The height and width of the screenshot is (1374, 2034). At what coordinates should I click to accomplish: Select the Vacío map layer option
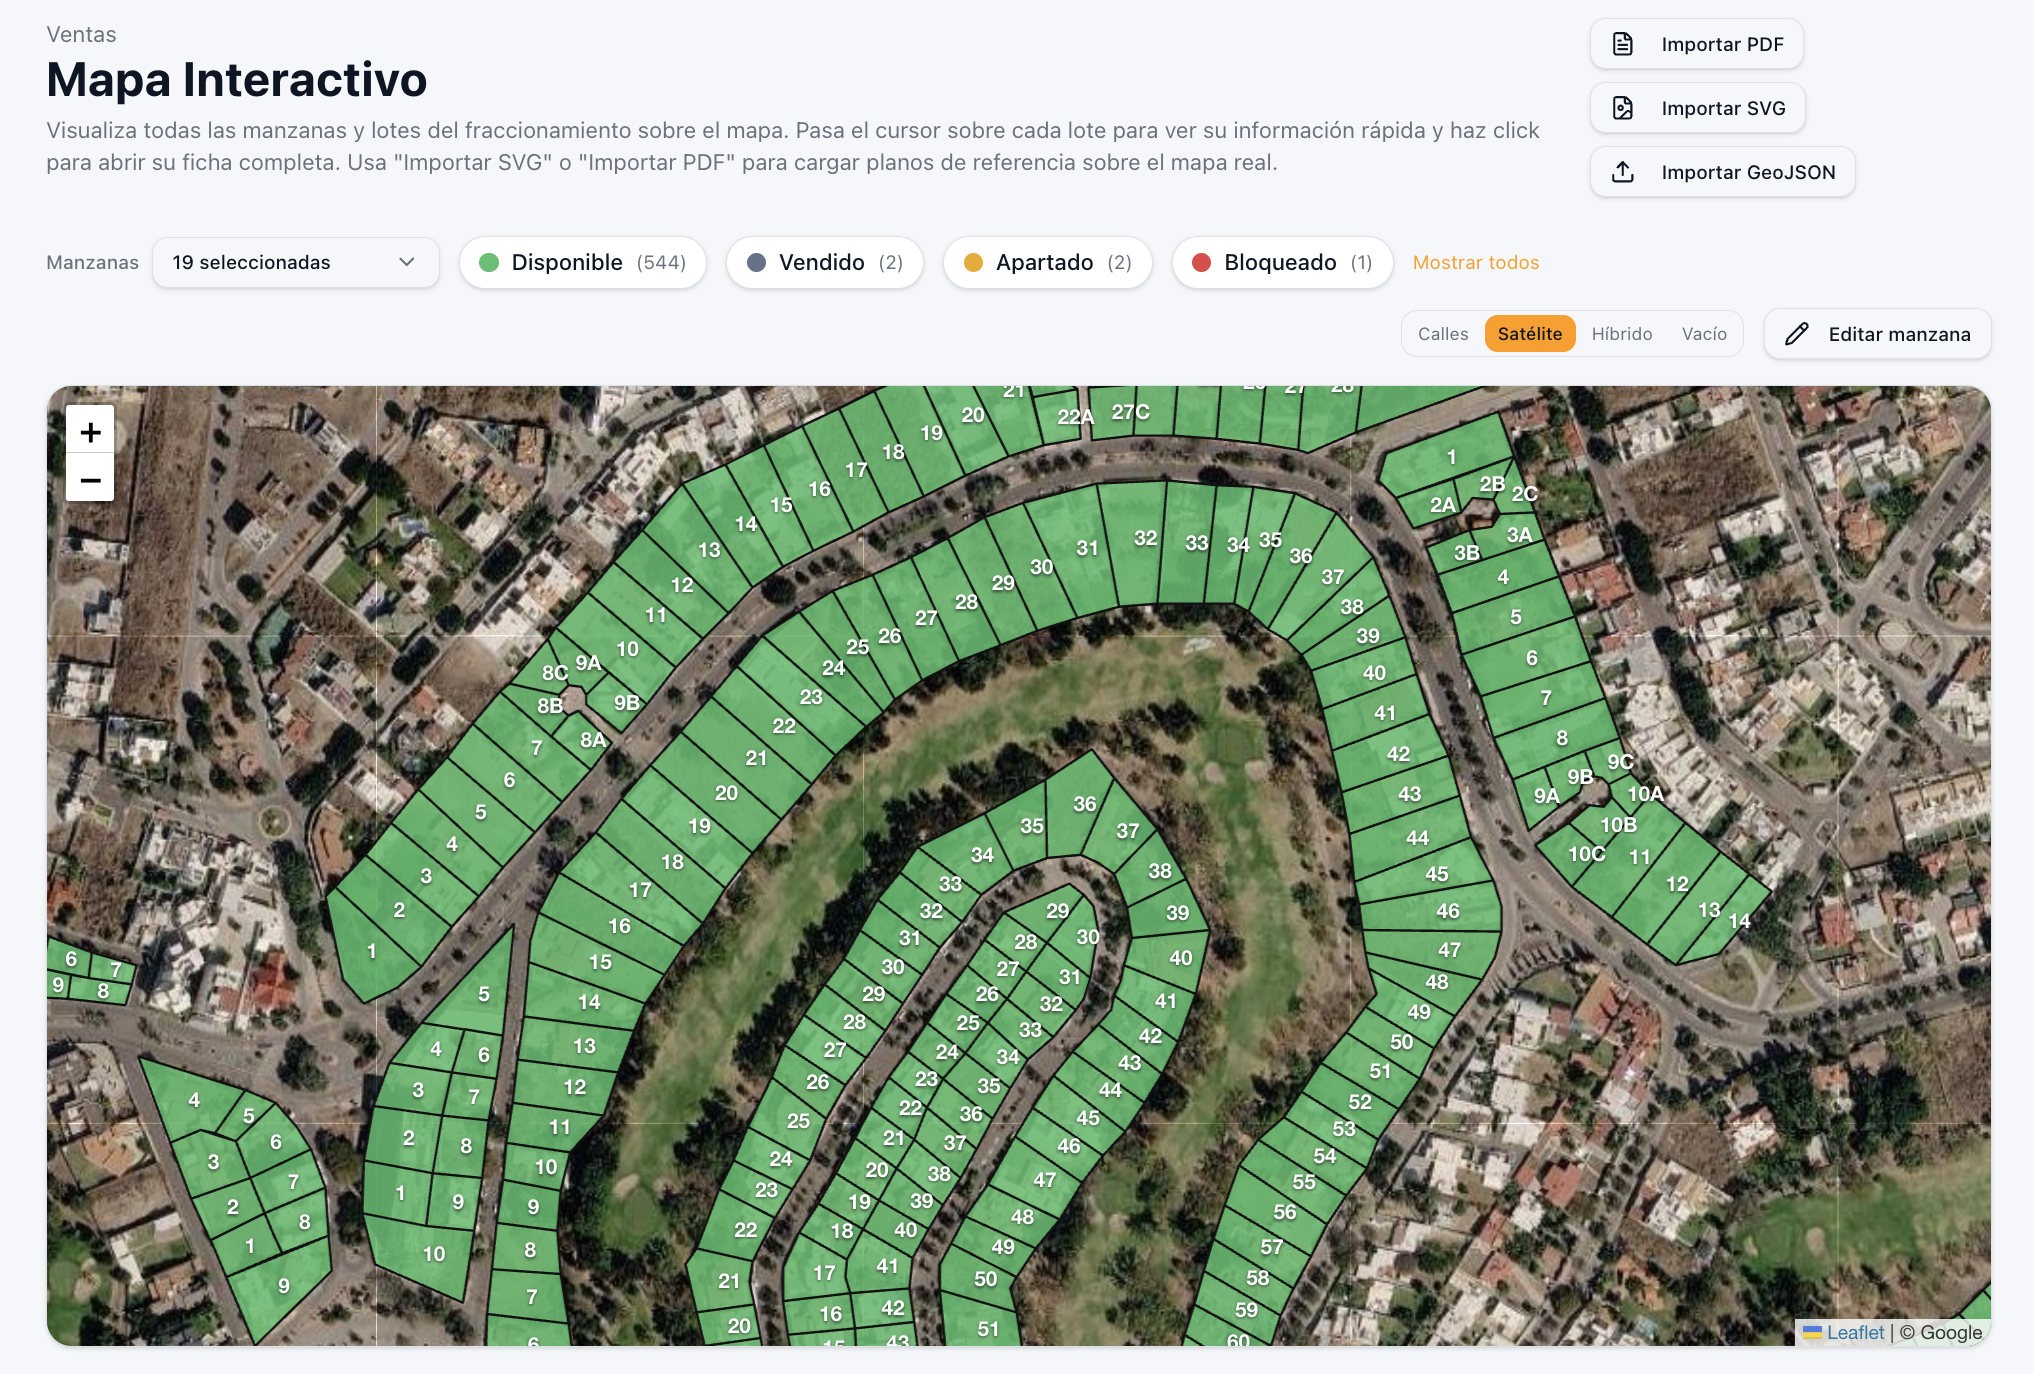point(1704,334)
